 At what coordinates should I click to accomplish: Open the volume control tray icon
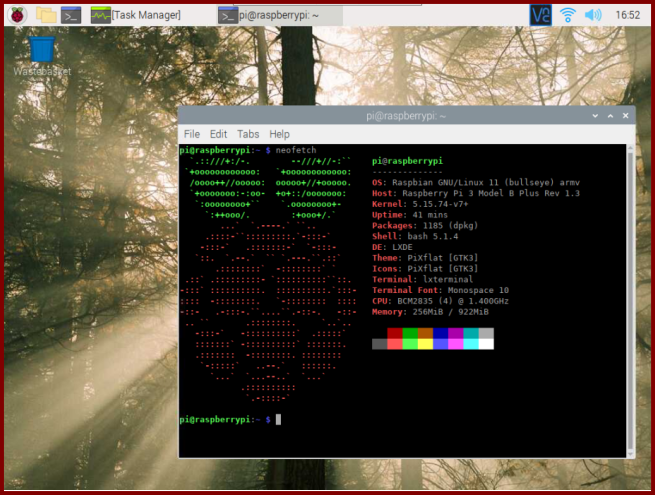click(593, 15)
